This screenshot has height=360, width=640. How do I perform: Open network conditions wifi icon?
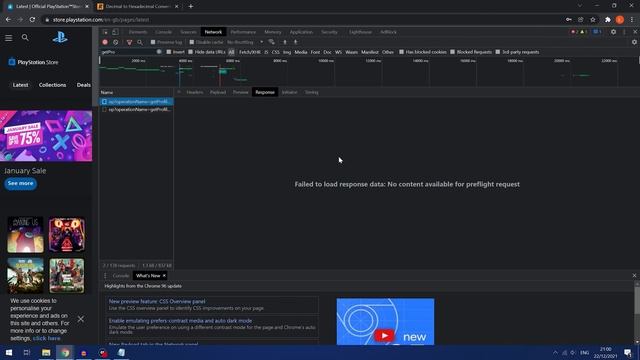pyautogui.click(x=271, y=42)
